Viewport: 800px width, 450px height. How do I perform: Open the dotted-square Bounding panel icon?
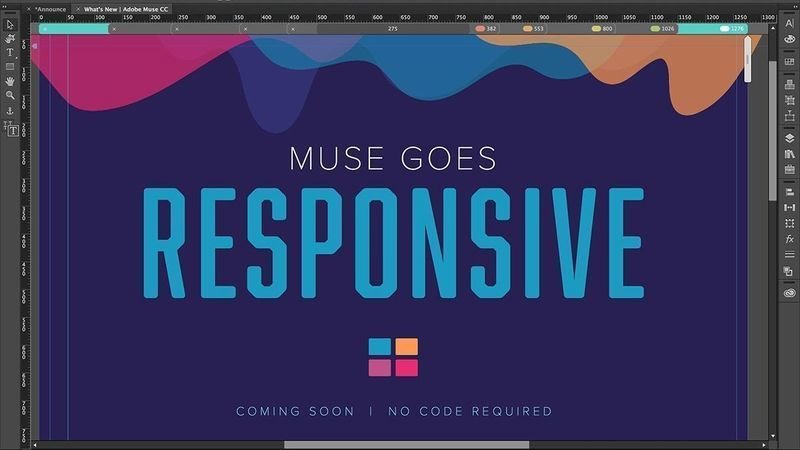point(789,223)
